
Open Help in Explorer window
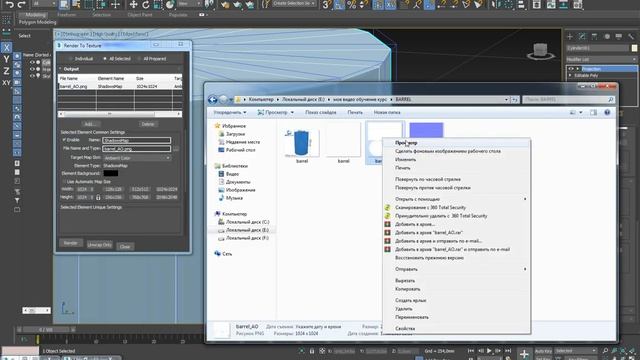pos(607,112)
